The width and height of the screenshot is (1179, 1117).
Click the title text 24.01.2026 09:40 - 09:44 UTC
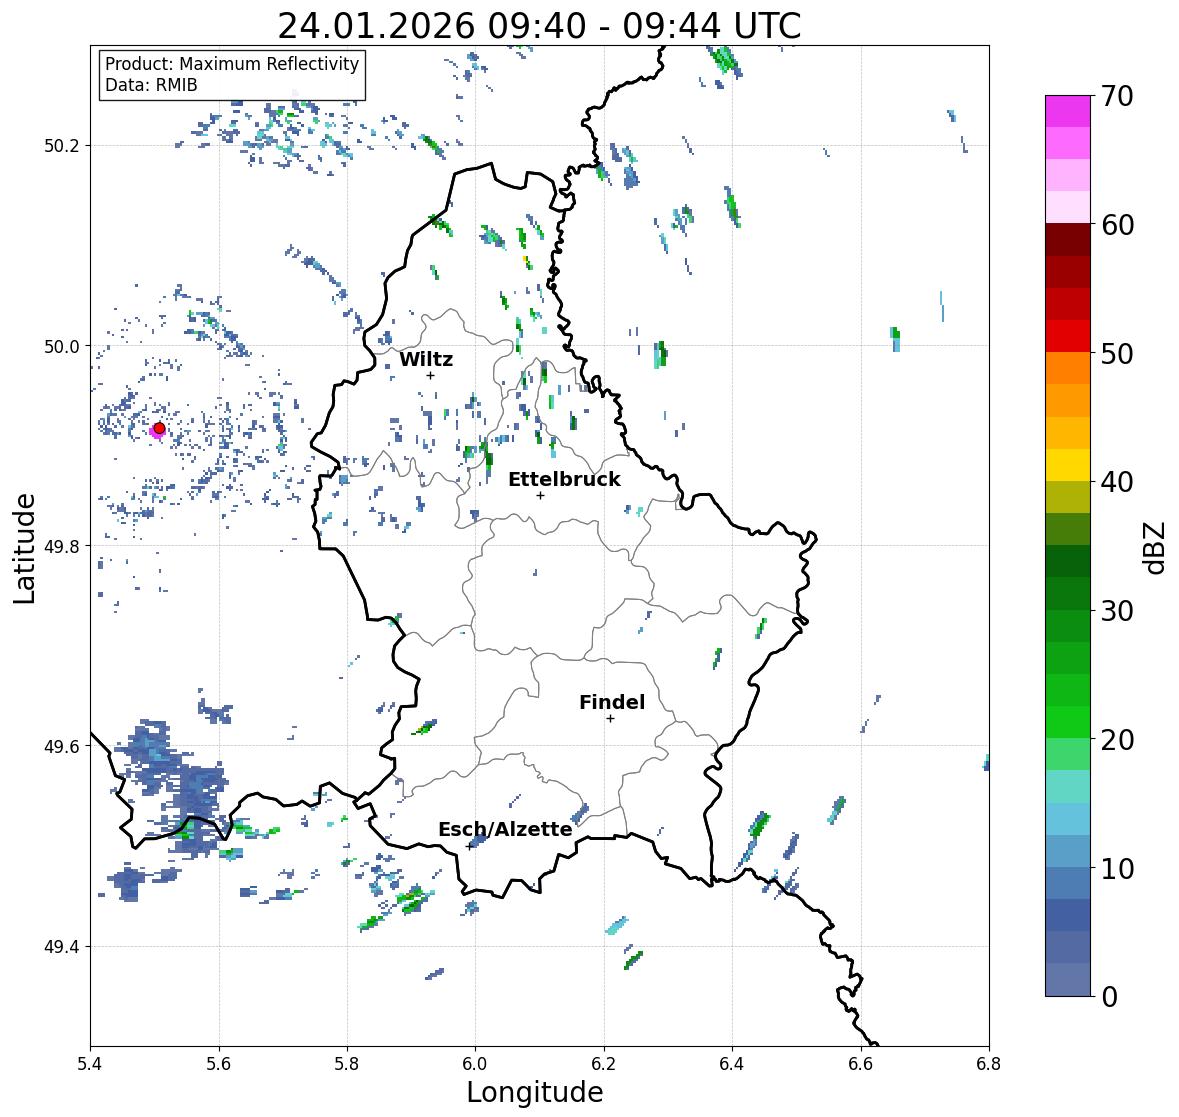[539, 26]
